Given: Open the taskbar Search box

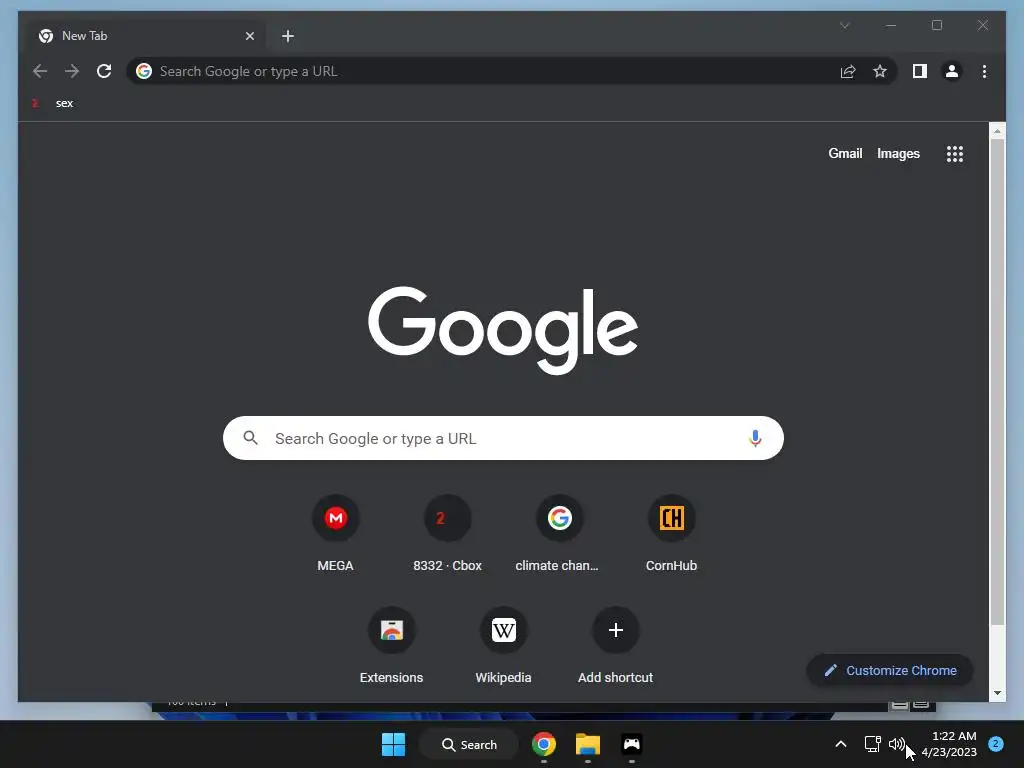Looking at the screenshot, I should click(469, 744).
